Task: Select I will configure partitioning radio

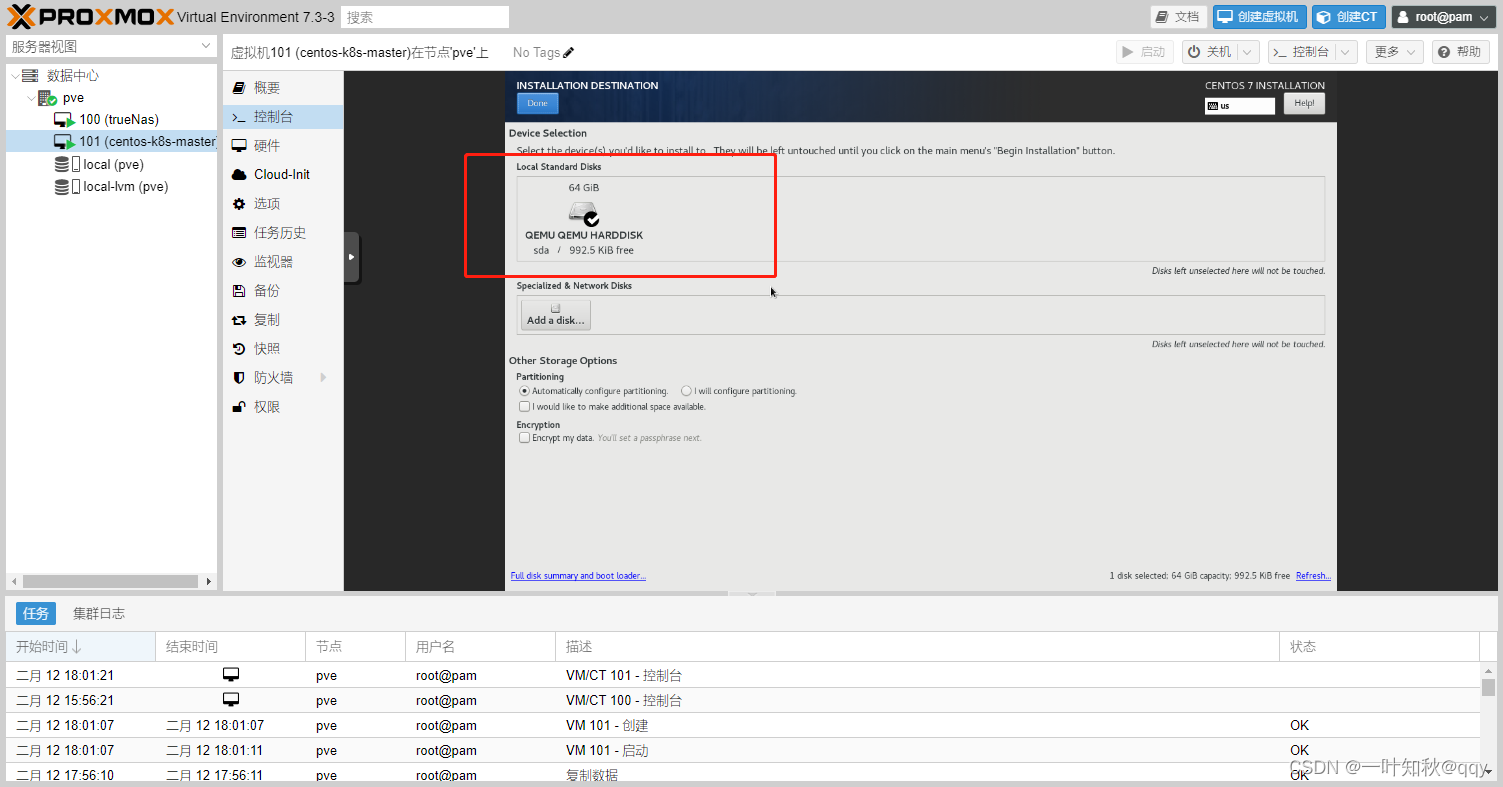Action: click(x=686, y=391)
